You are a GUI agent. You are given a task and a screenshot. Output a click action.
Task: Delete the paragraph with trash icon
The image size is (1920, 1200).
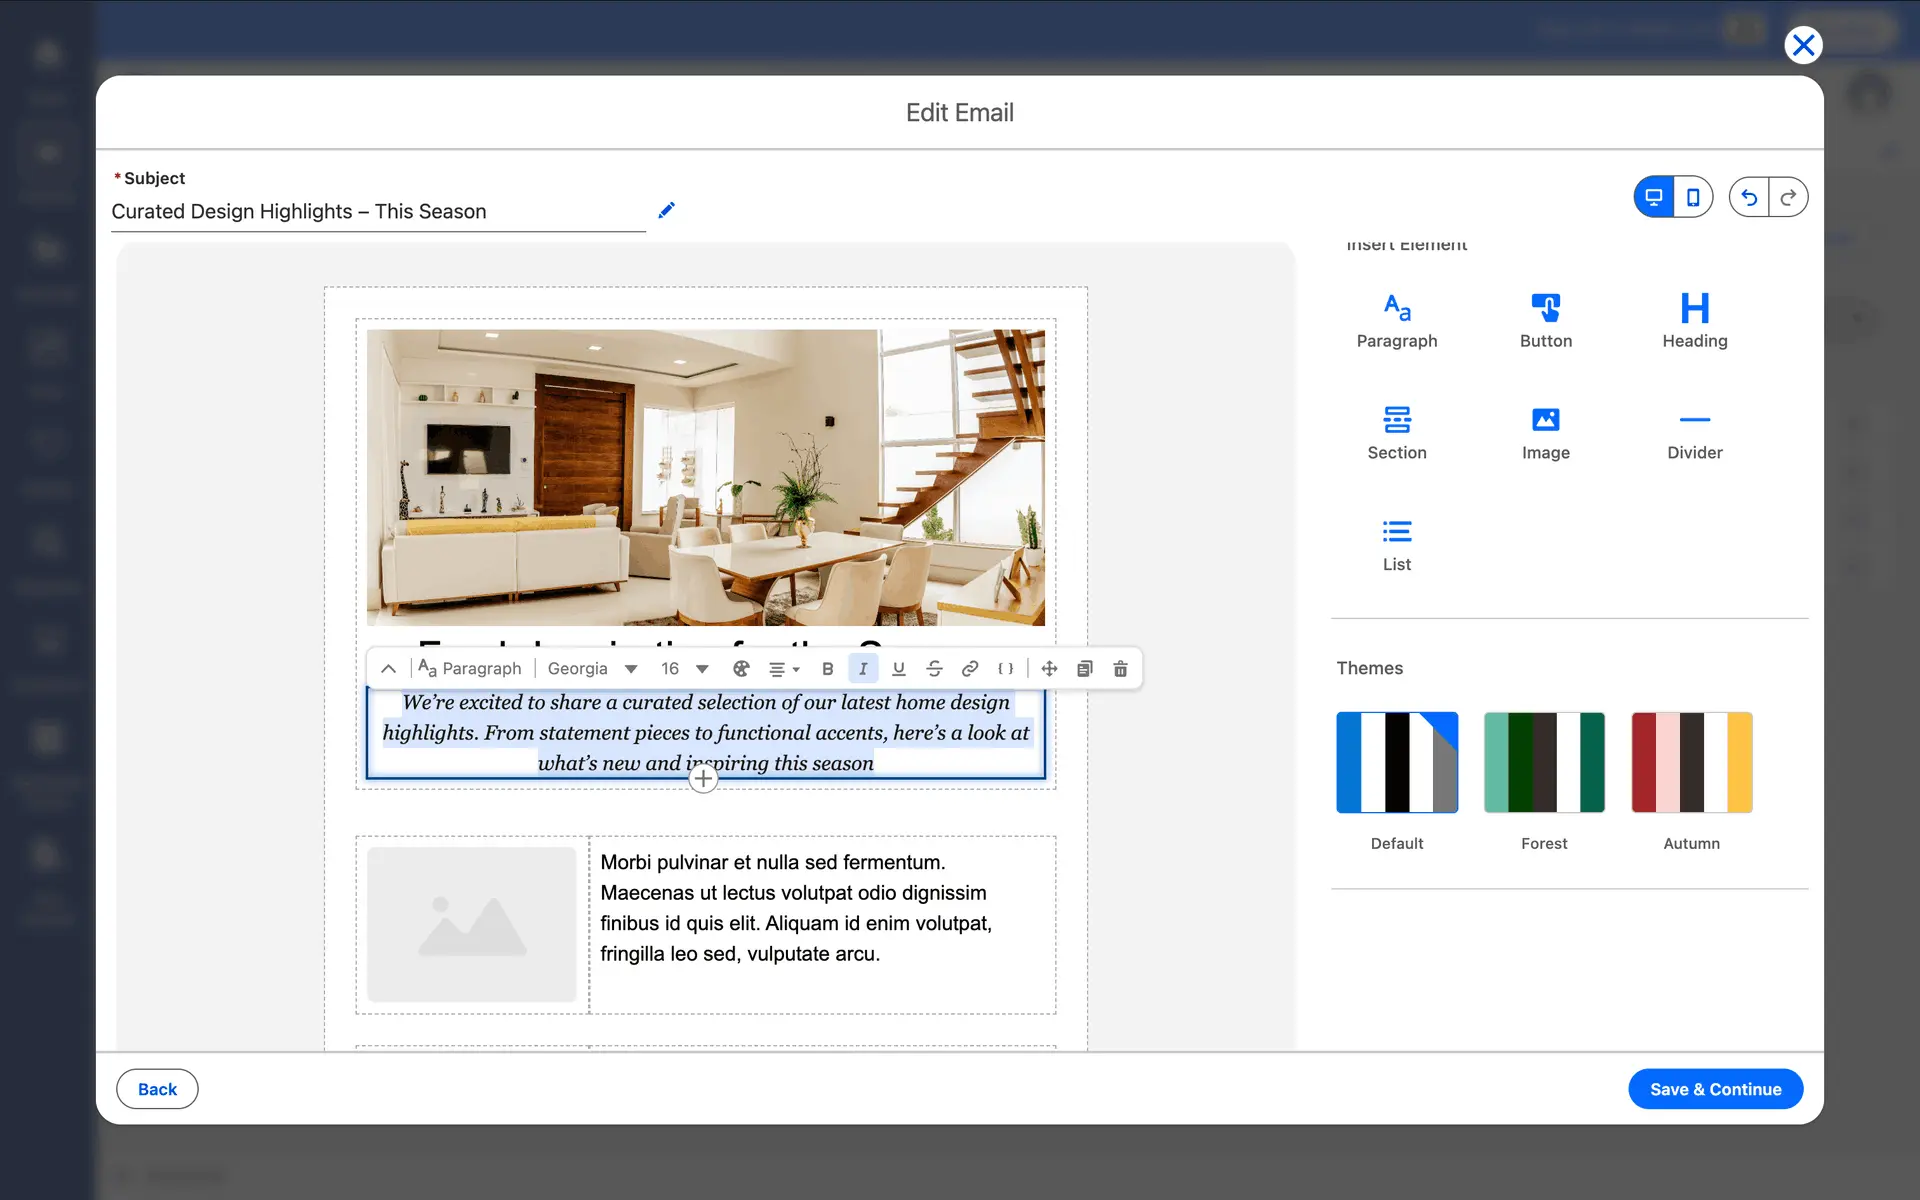click(1120, 669)
